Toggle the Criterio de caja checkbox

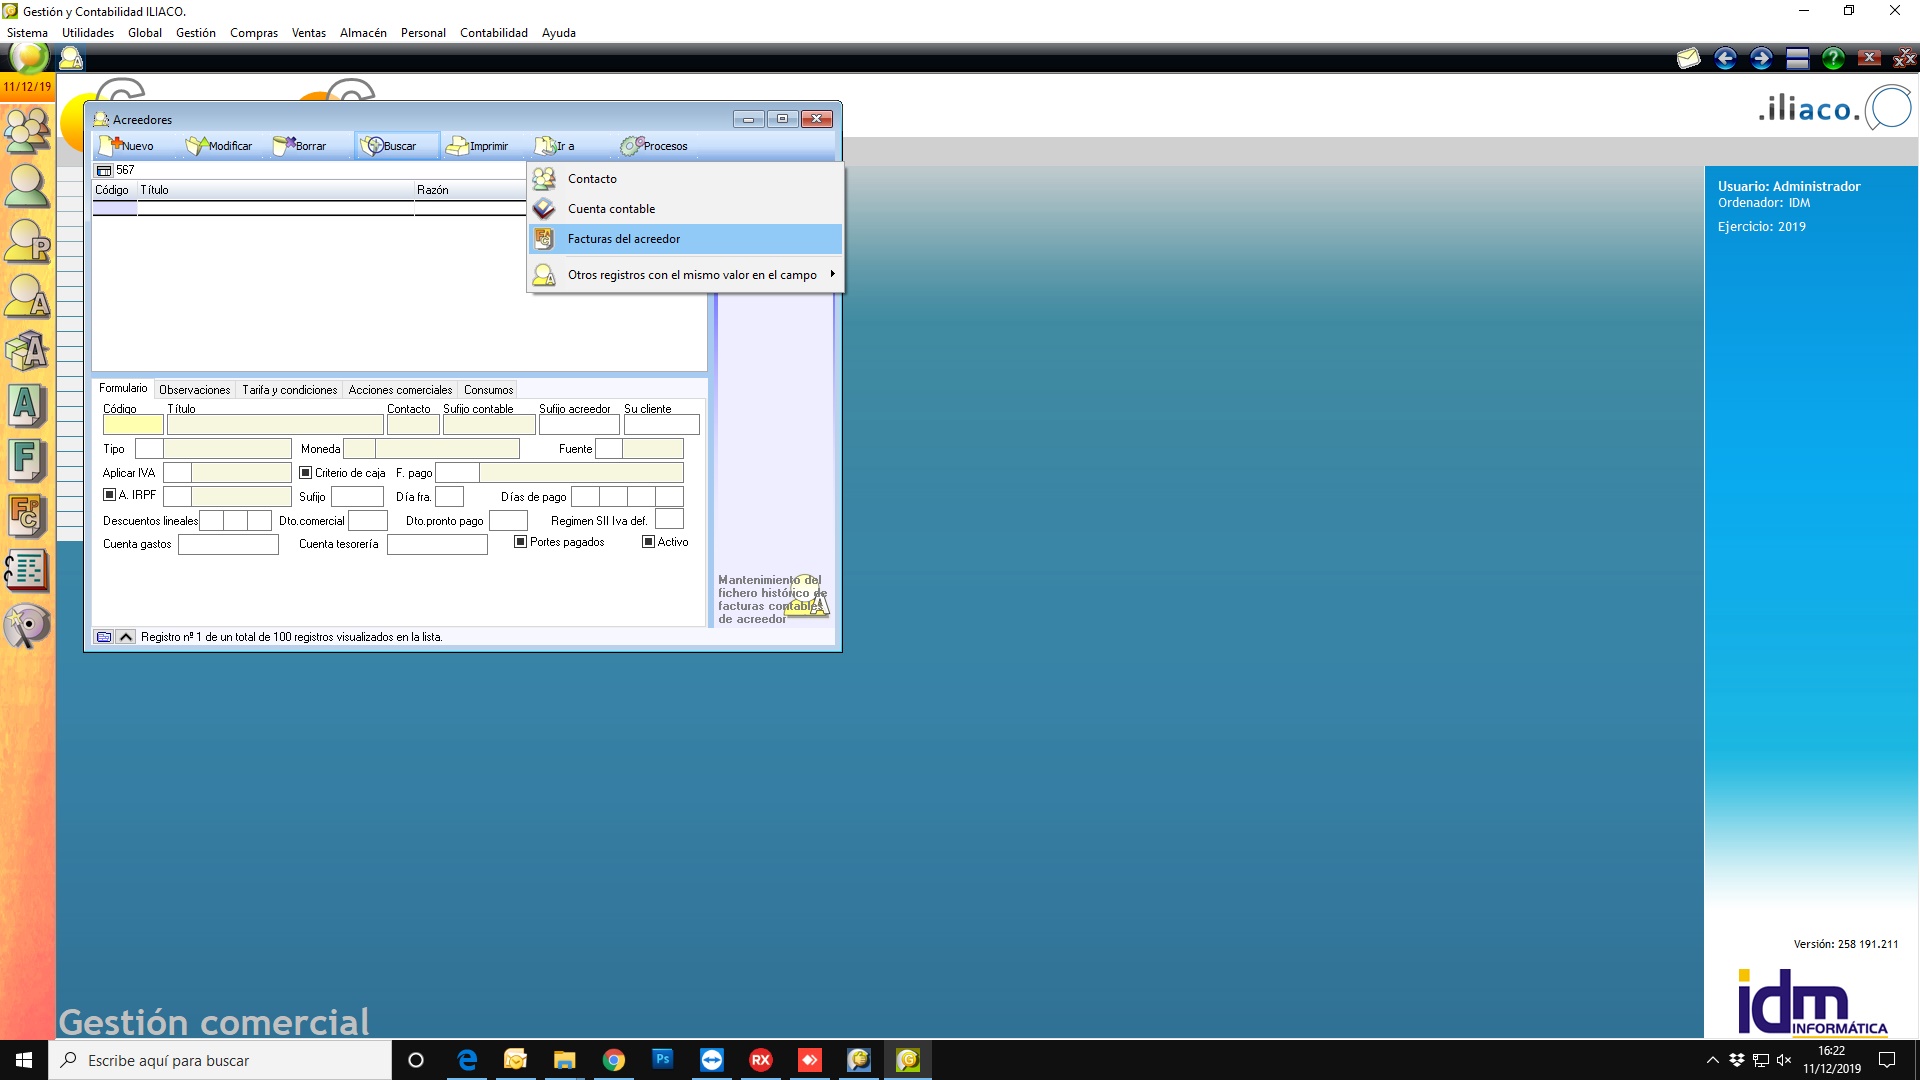coord(306,473)
